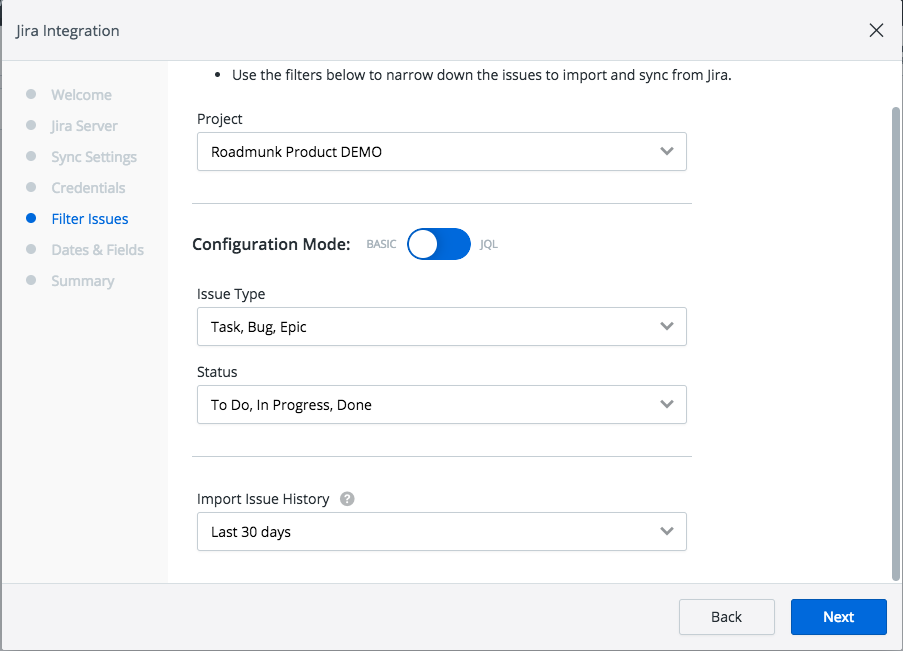Click the dialog's vertical scrollbar
903x651 pixels.
click(x=895, y=340)
